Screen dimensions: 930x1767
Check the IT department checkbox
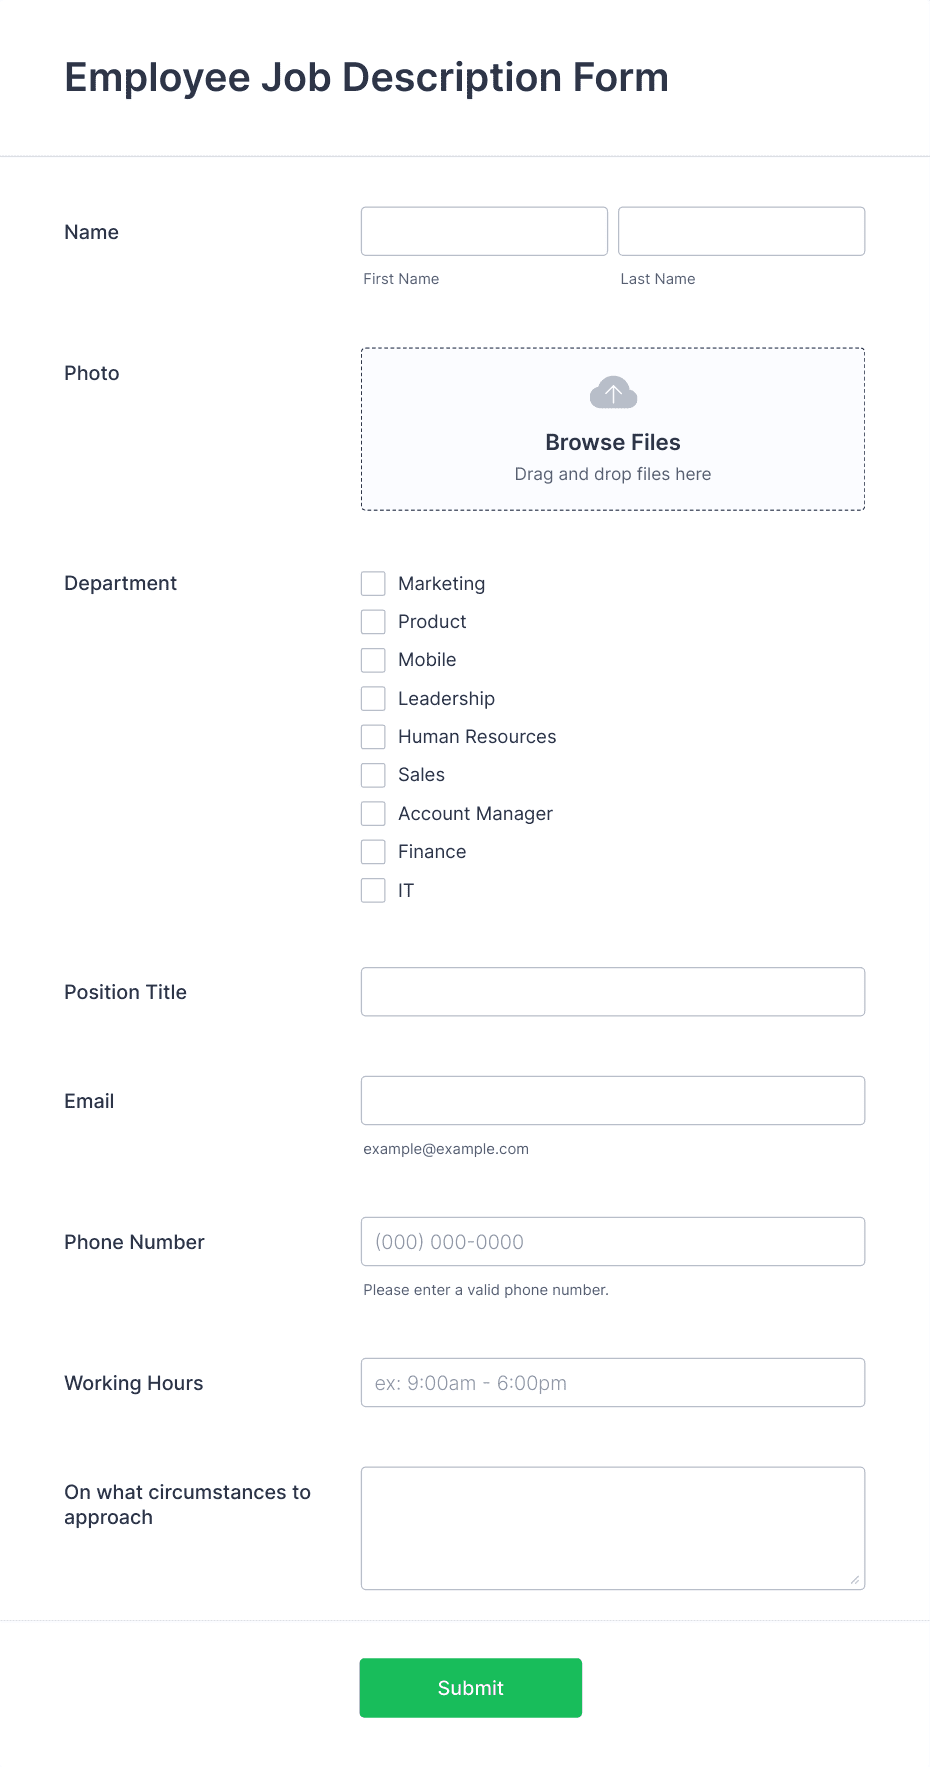coord(373,890)
